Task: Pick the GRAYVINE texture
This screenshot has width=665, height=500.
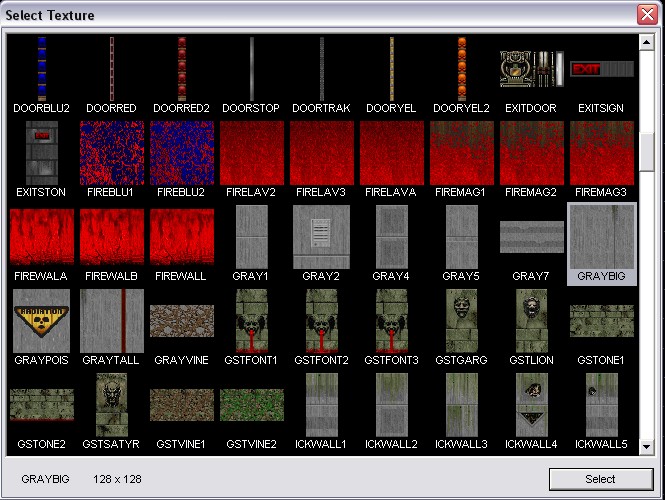Action: 182,321
